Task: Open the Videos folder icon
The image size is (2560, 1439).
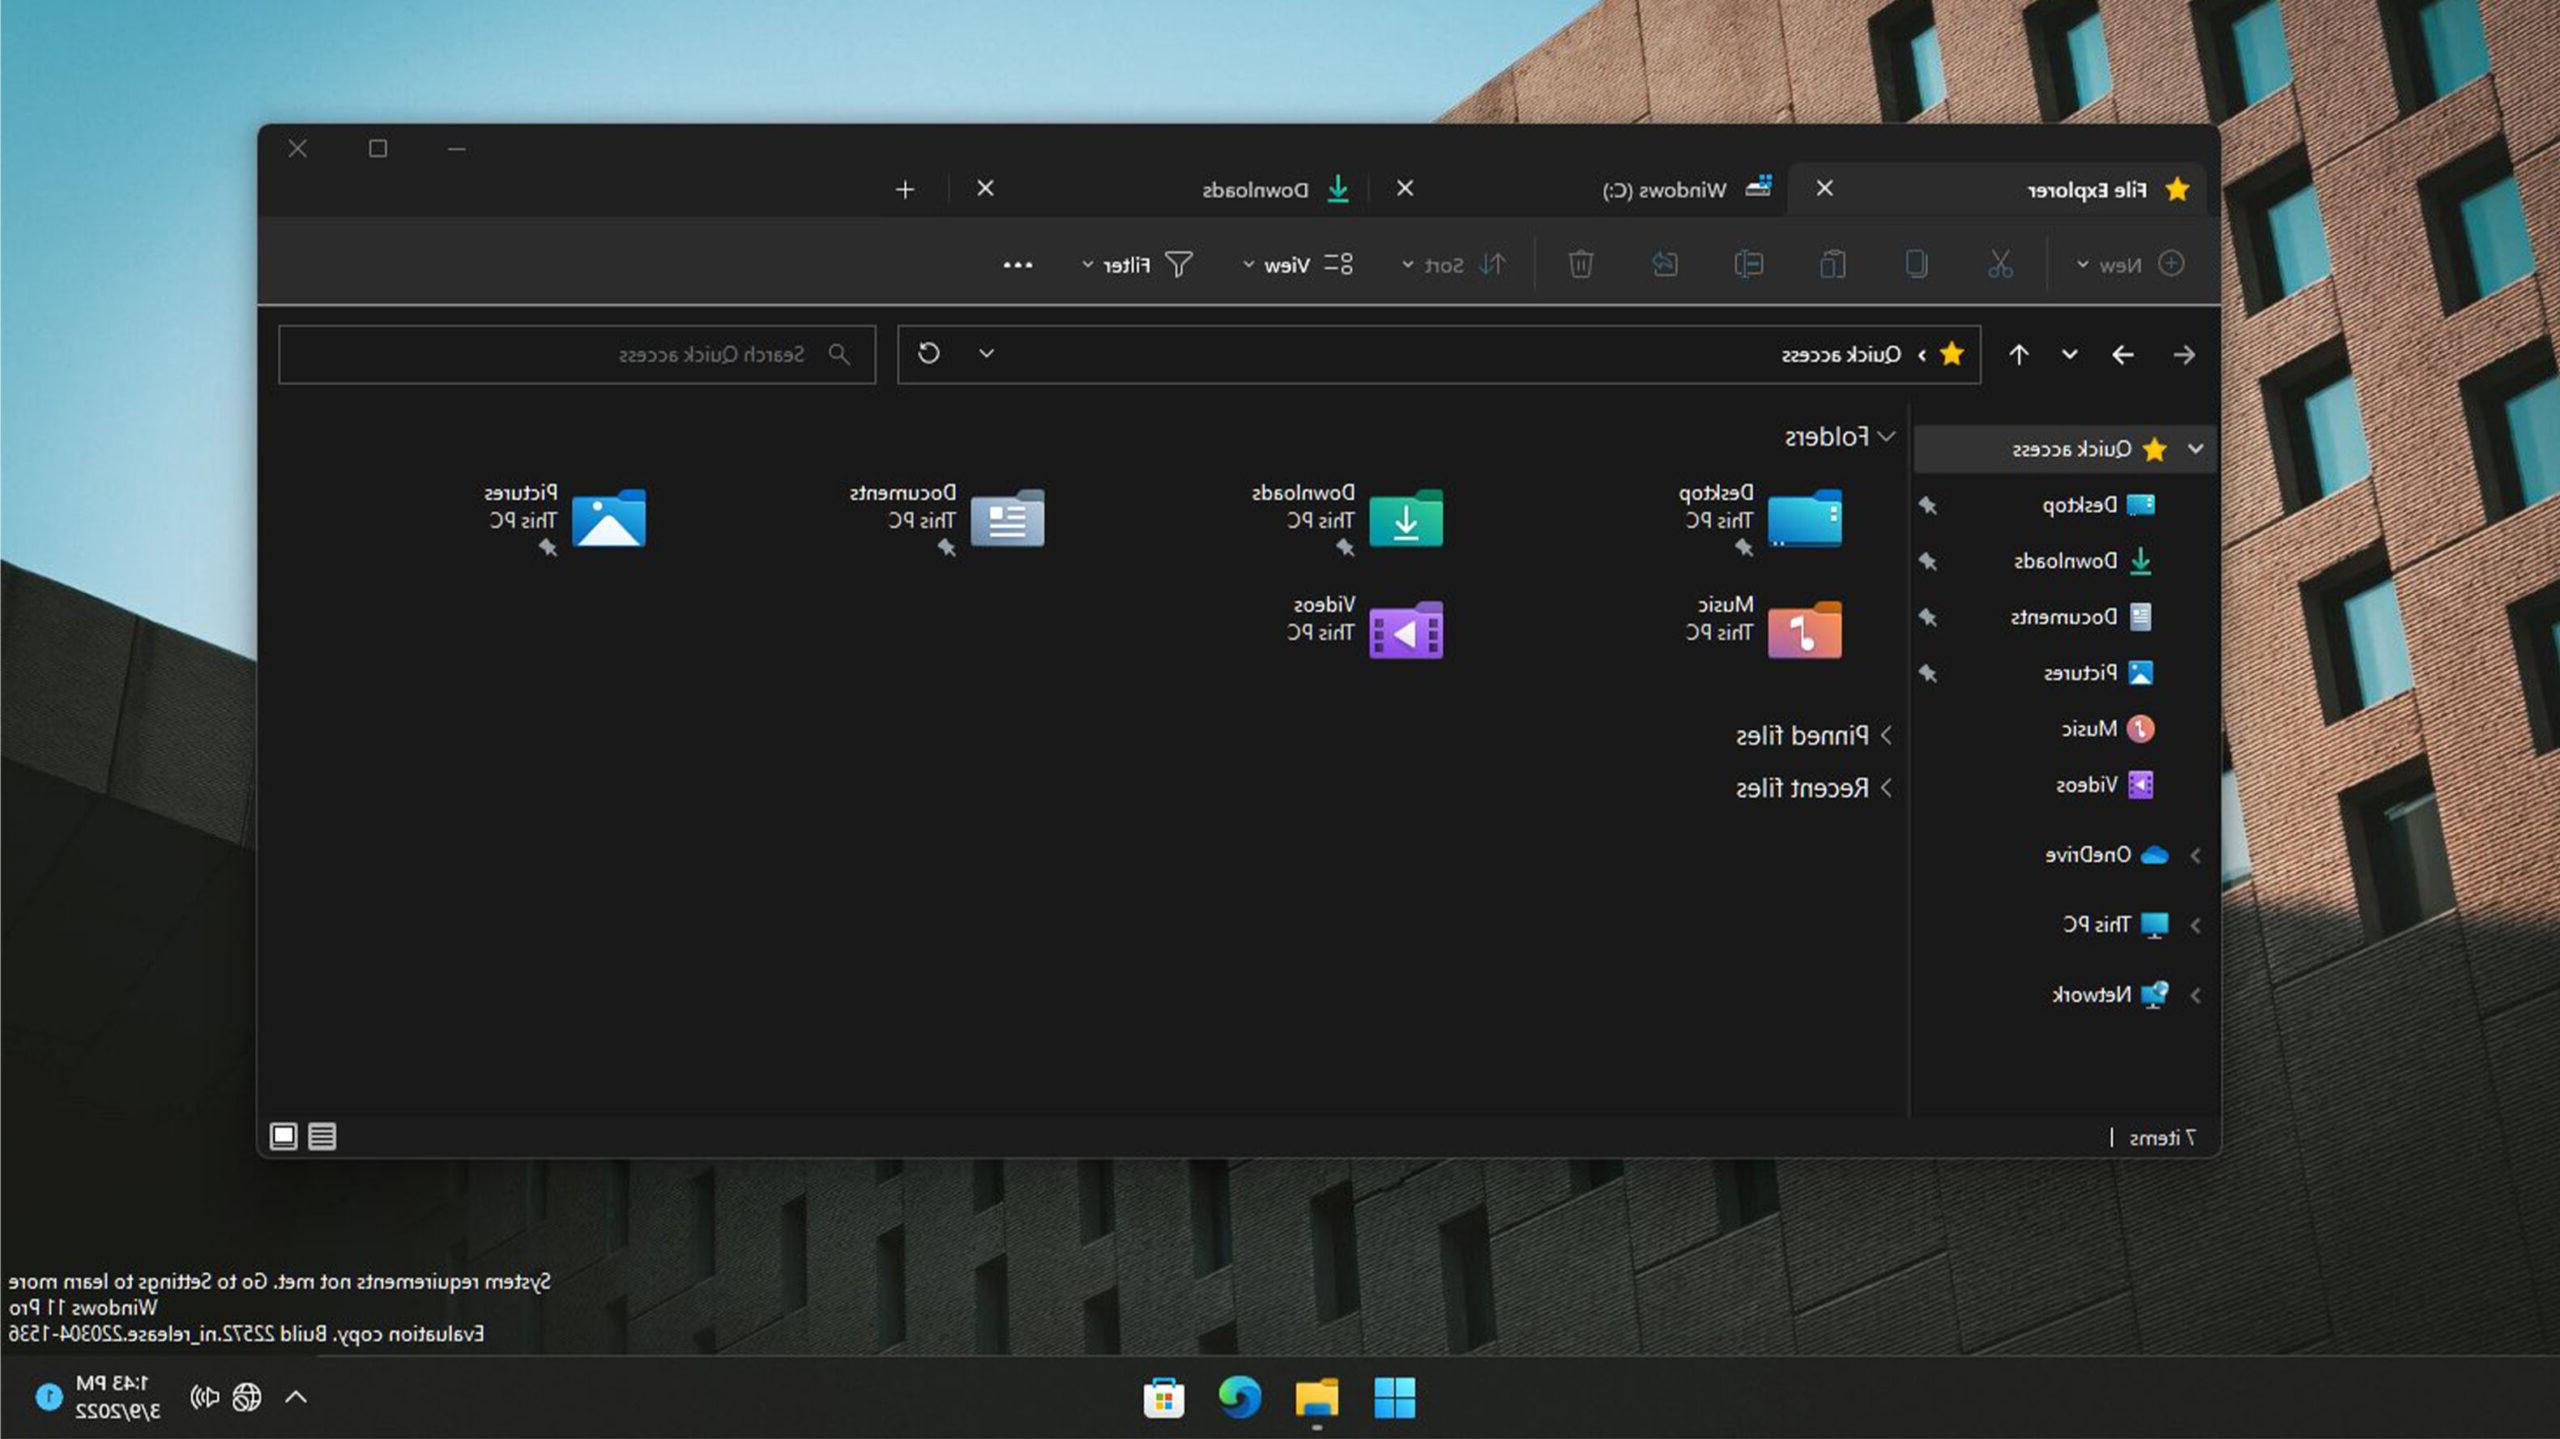Action: tap(1405, 630)
